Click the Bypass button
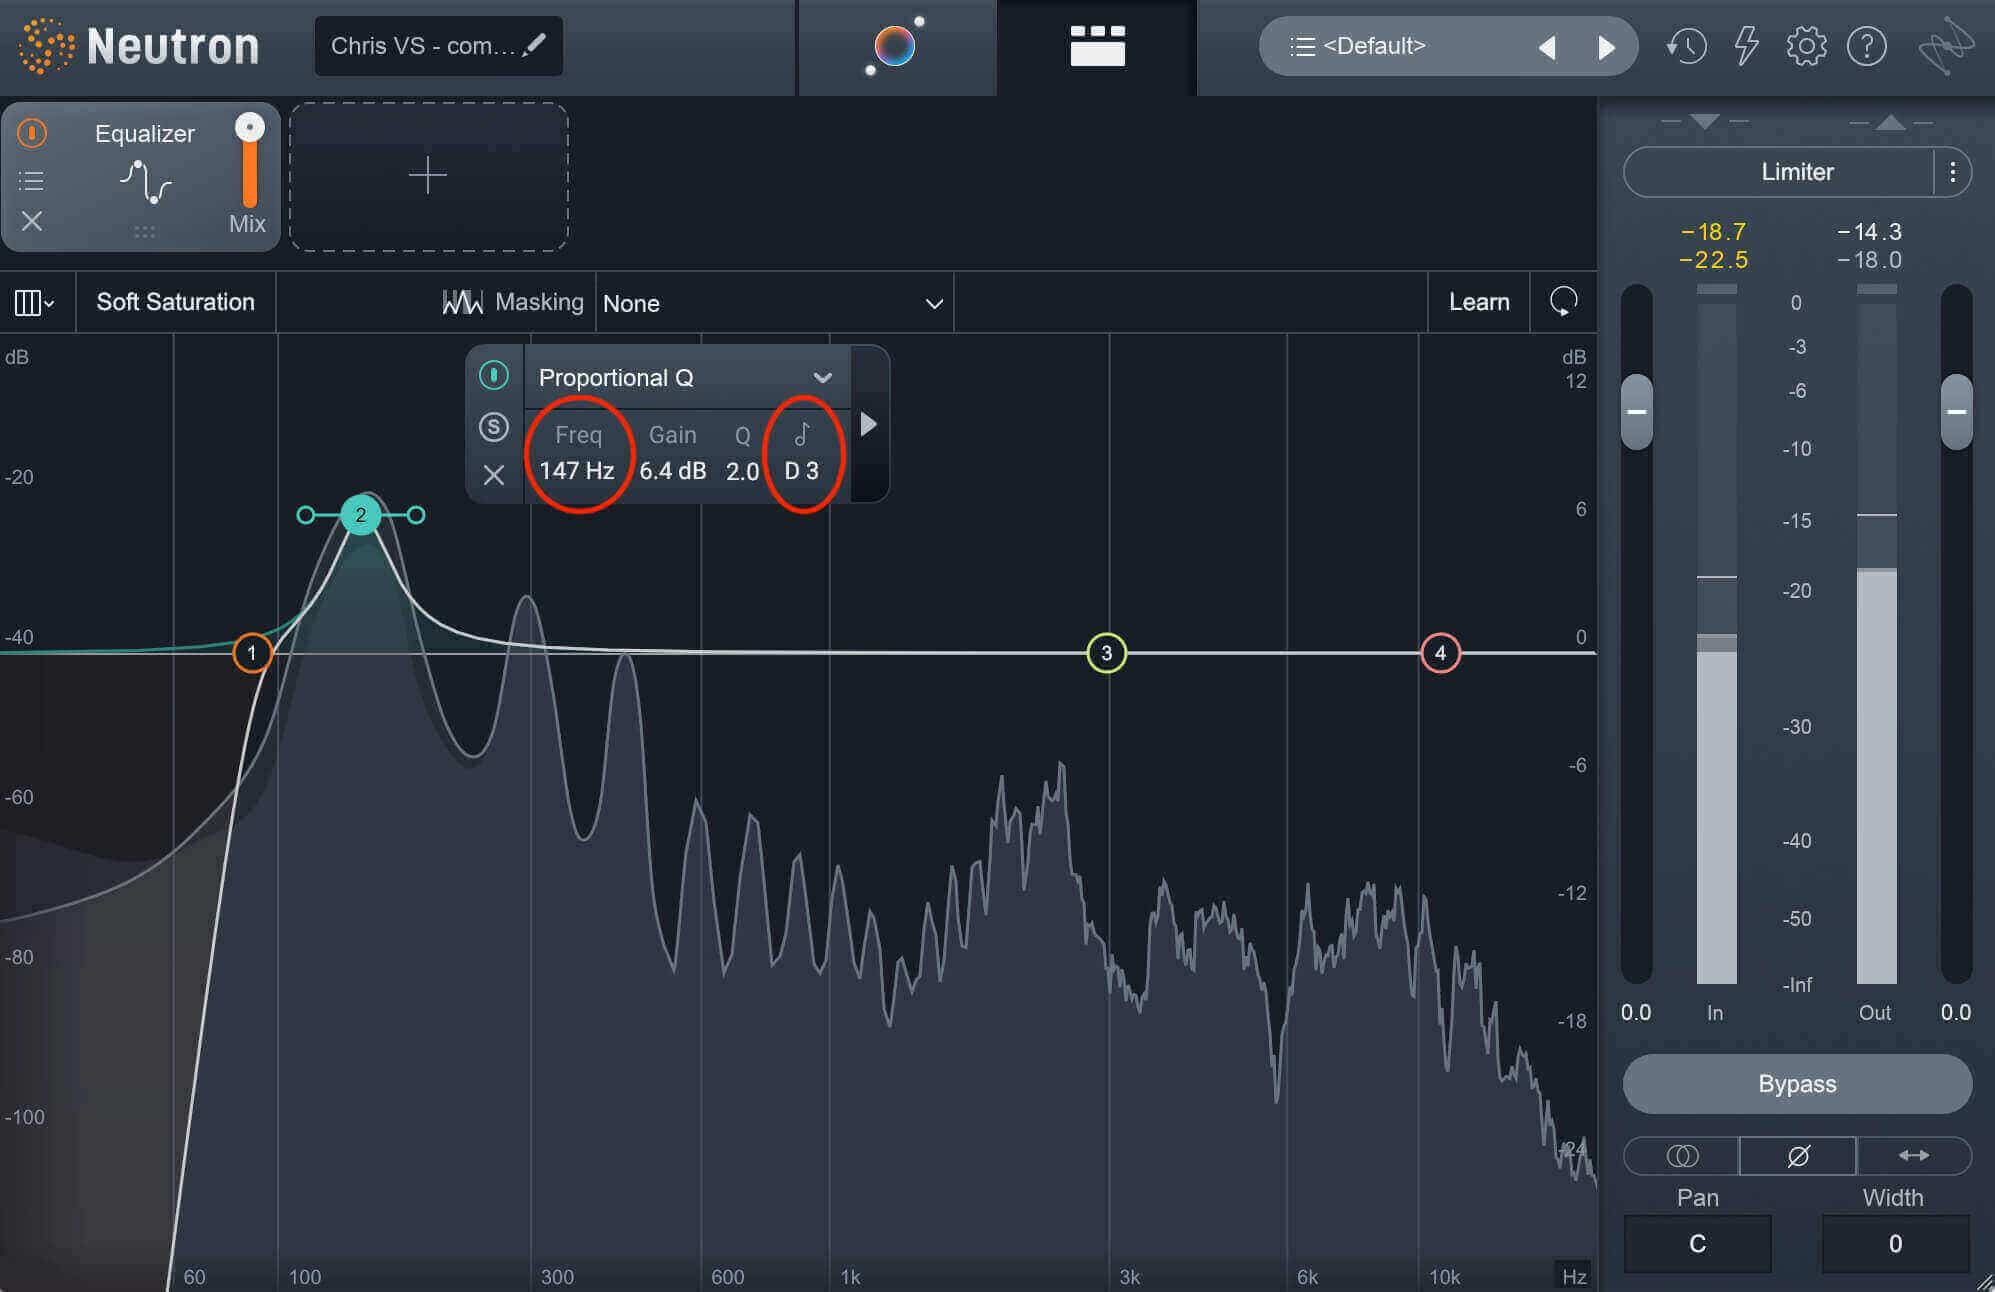 1797,1084
